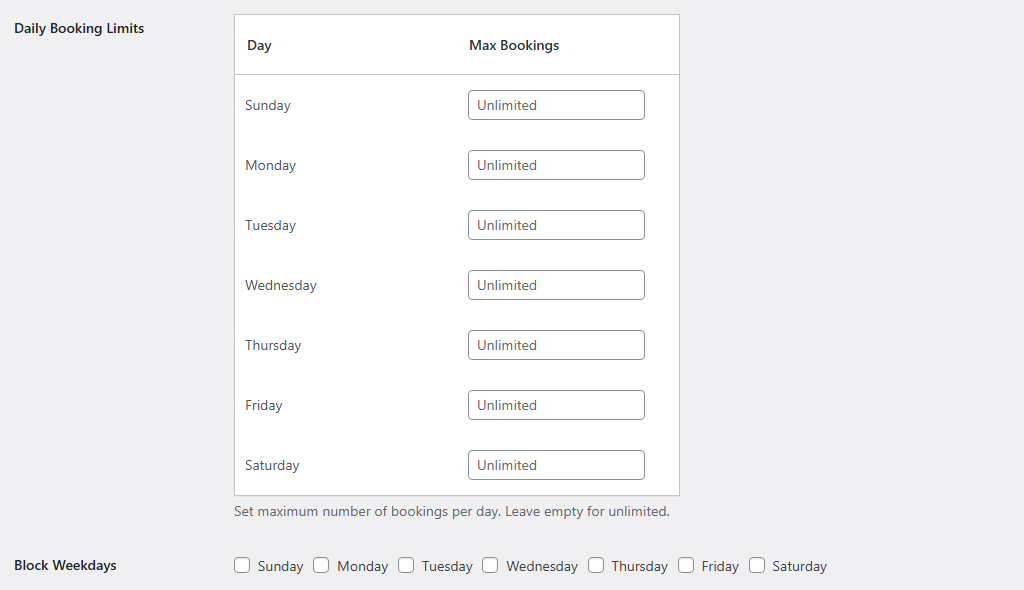Toggle the Friday block checkbox
Viewport: 1024px width, 590px height.
point(687,565)
